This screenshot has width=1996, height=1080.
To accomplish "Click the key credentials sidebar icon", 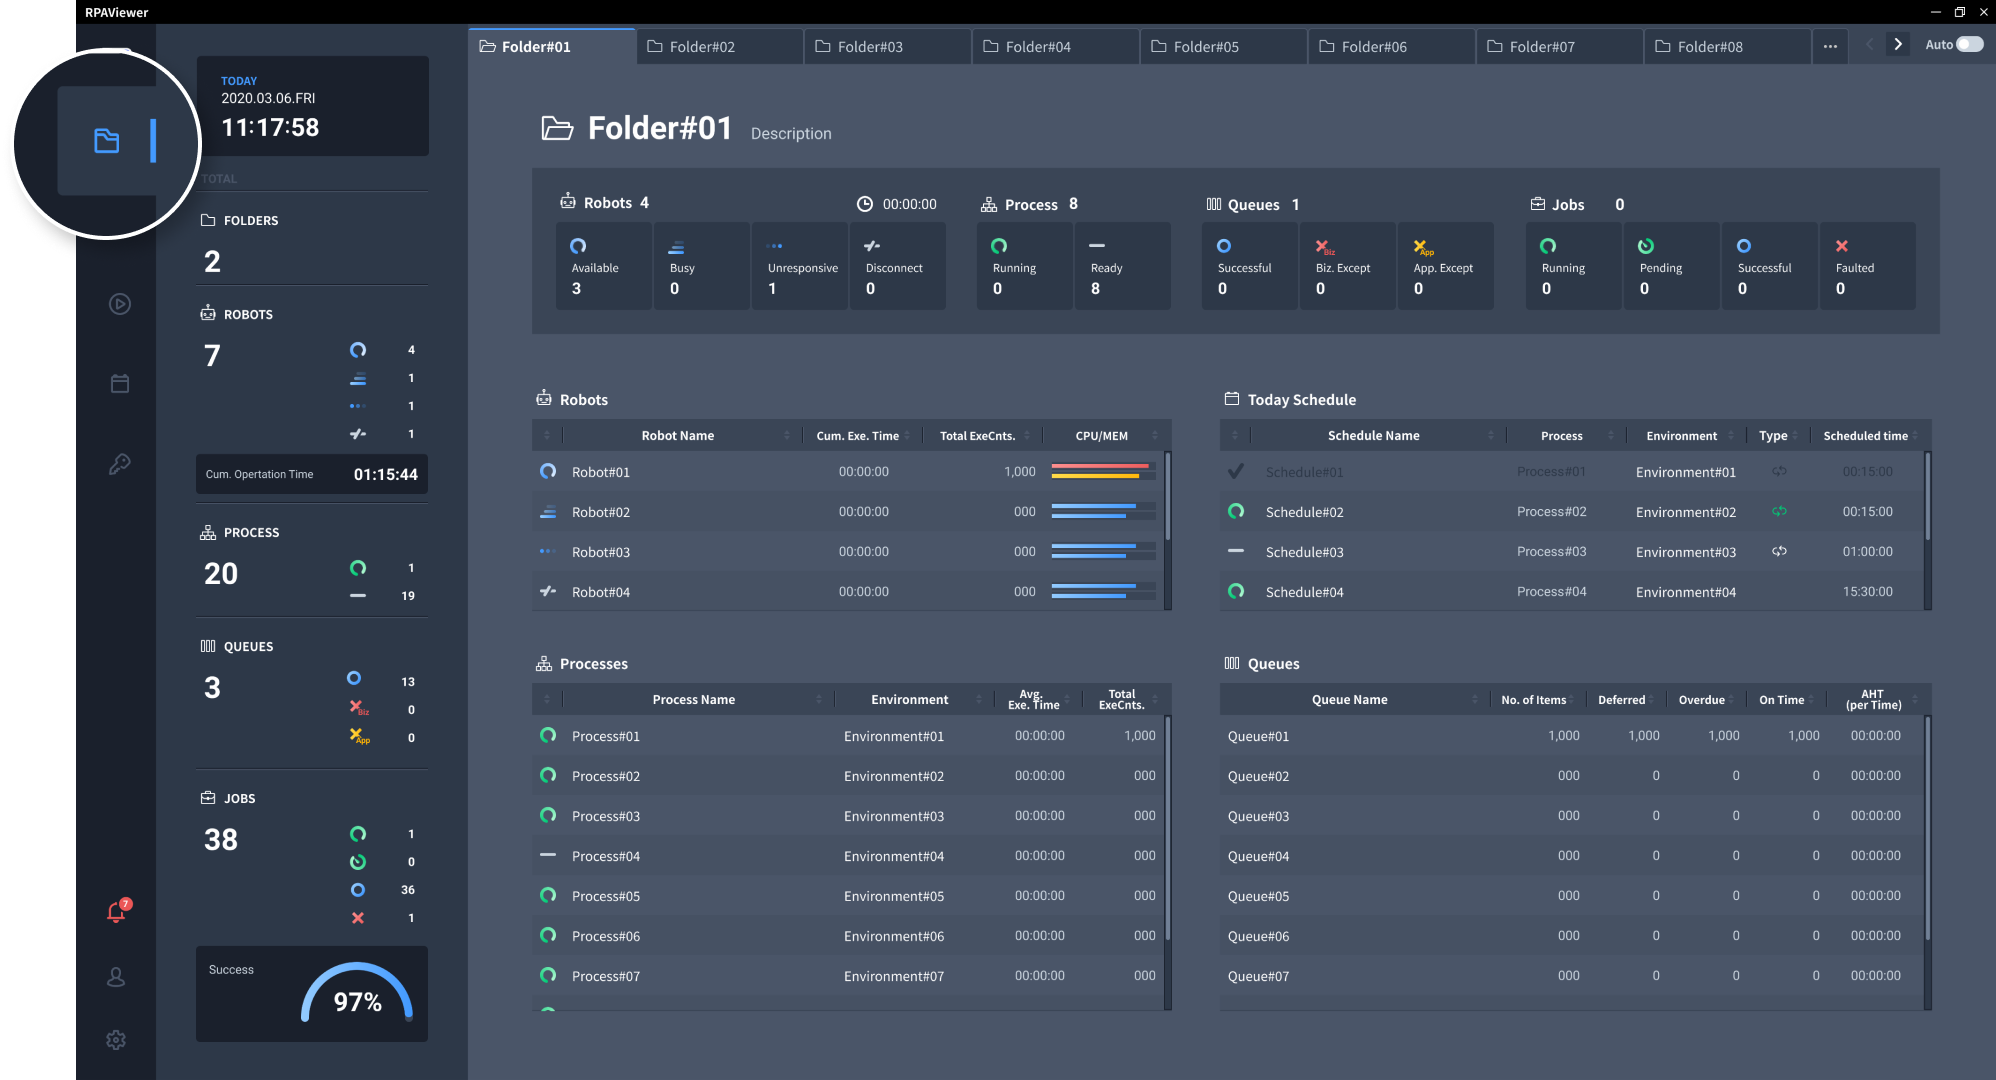I will tap(119, 464).
